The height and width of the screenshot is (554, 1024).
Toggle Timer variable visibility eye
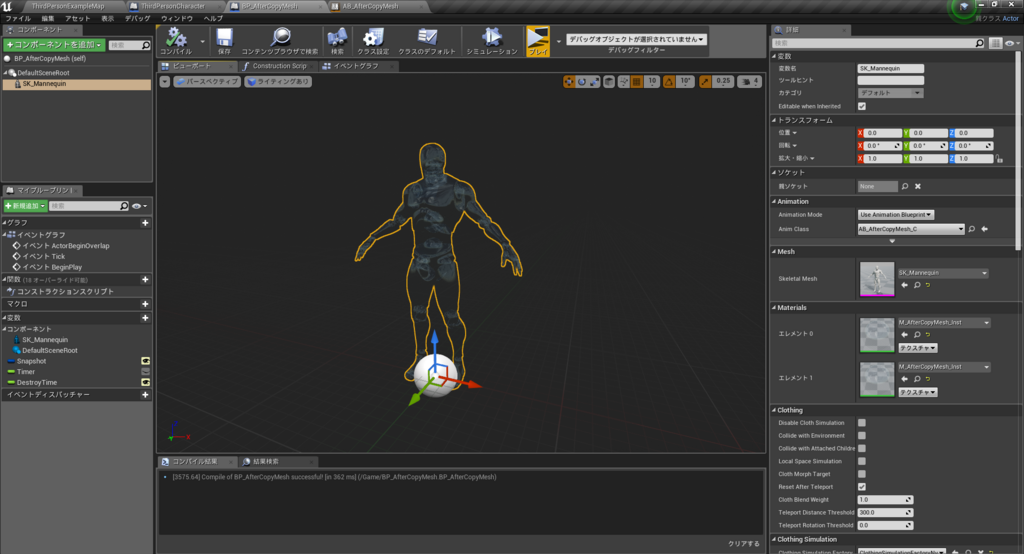[146, 372]
